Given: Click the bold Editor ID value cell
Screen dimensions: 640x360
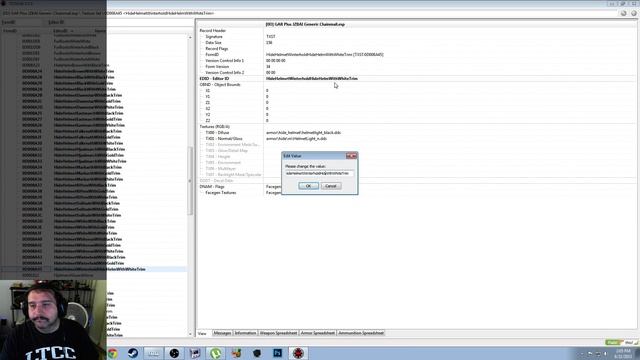Looking at the screenshot, I should [x=312, y=78].
